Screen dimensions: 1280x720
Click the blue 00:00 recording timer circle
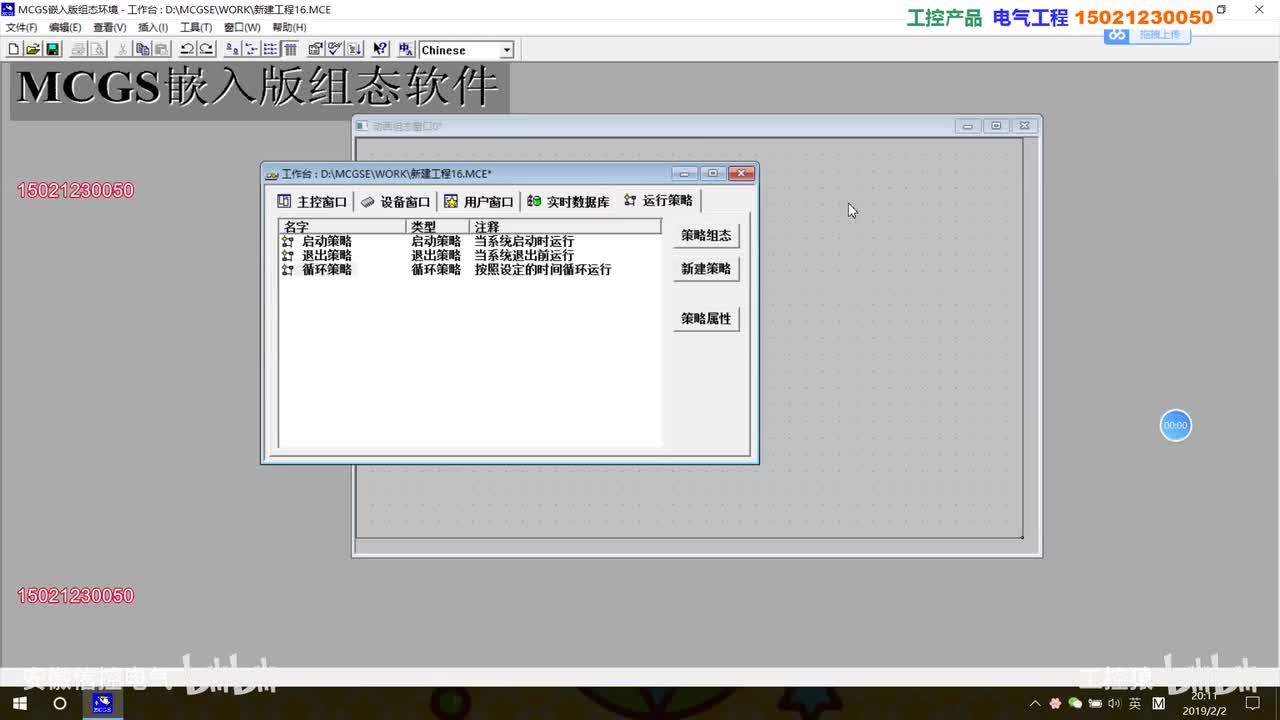[x=1176, y=425]
